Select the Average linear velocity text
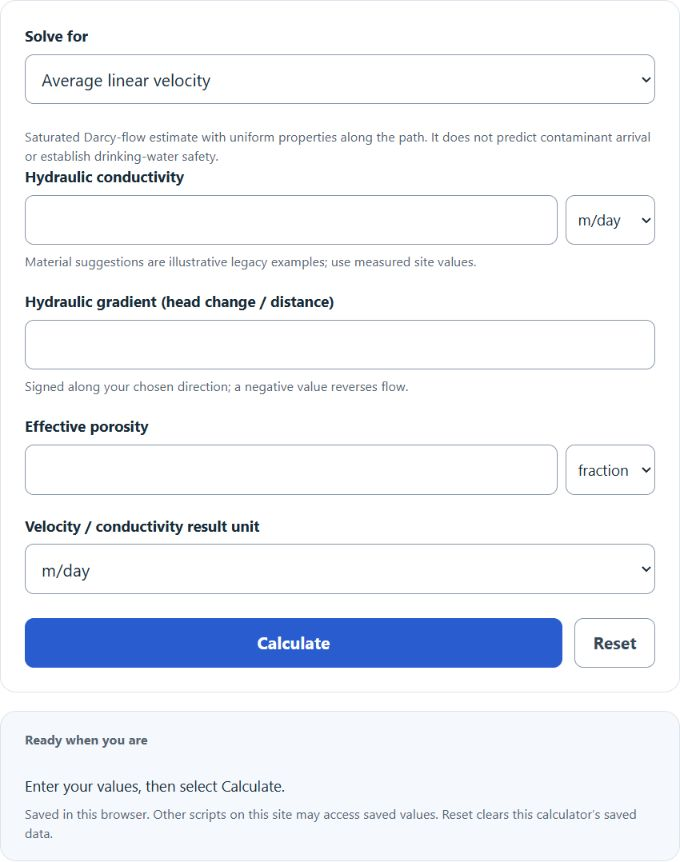 click(126, 80)
